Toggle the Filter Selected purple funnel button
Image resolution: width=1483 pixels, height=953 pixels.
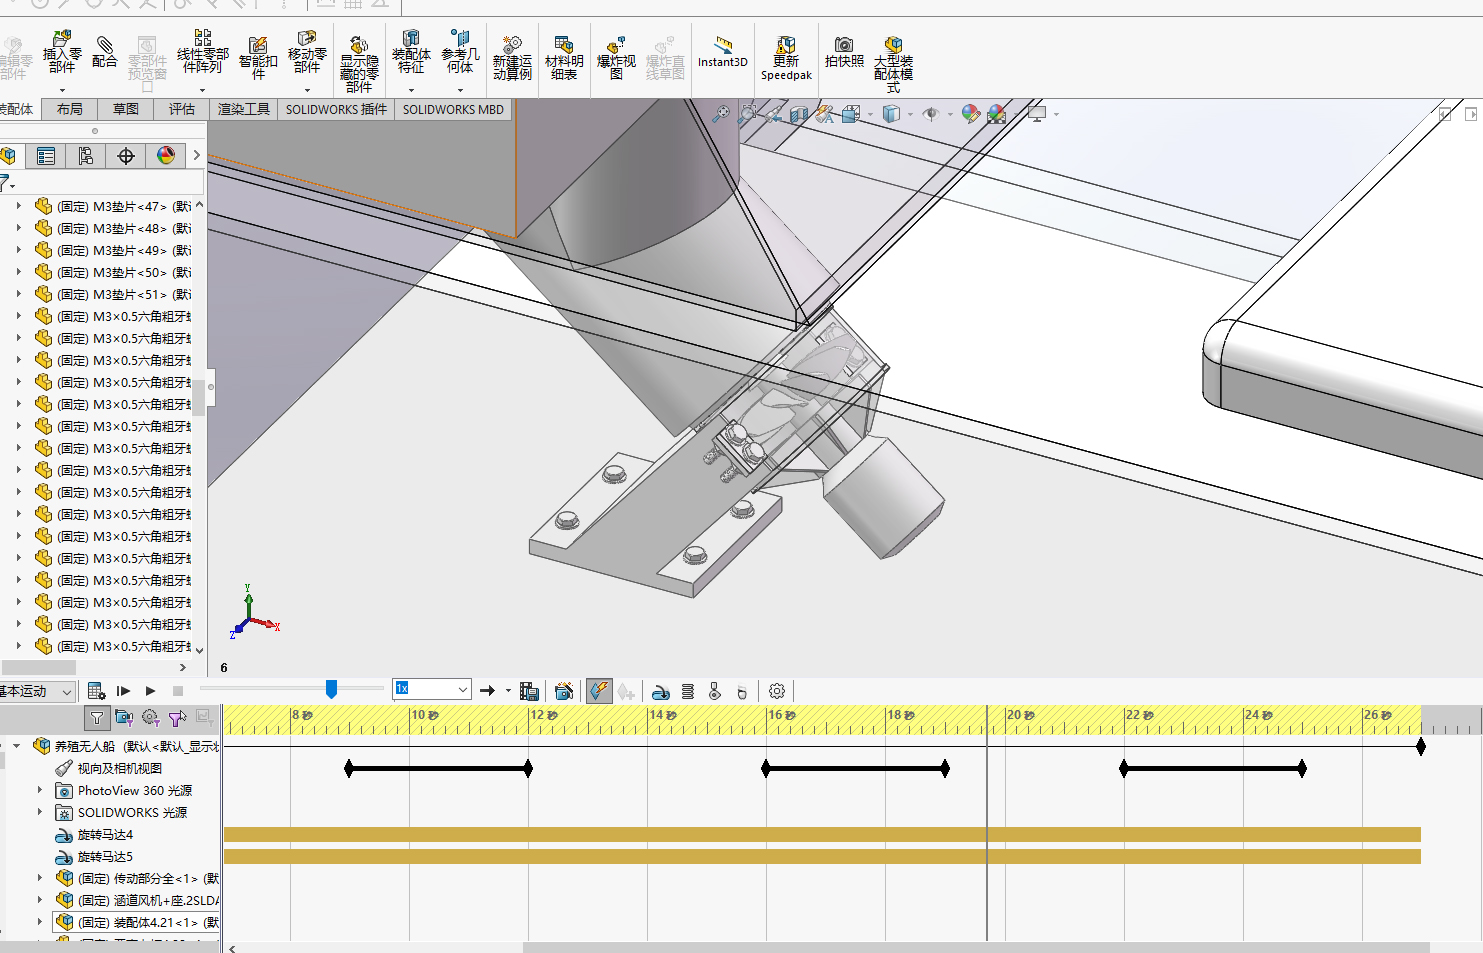(178, 717)
